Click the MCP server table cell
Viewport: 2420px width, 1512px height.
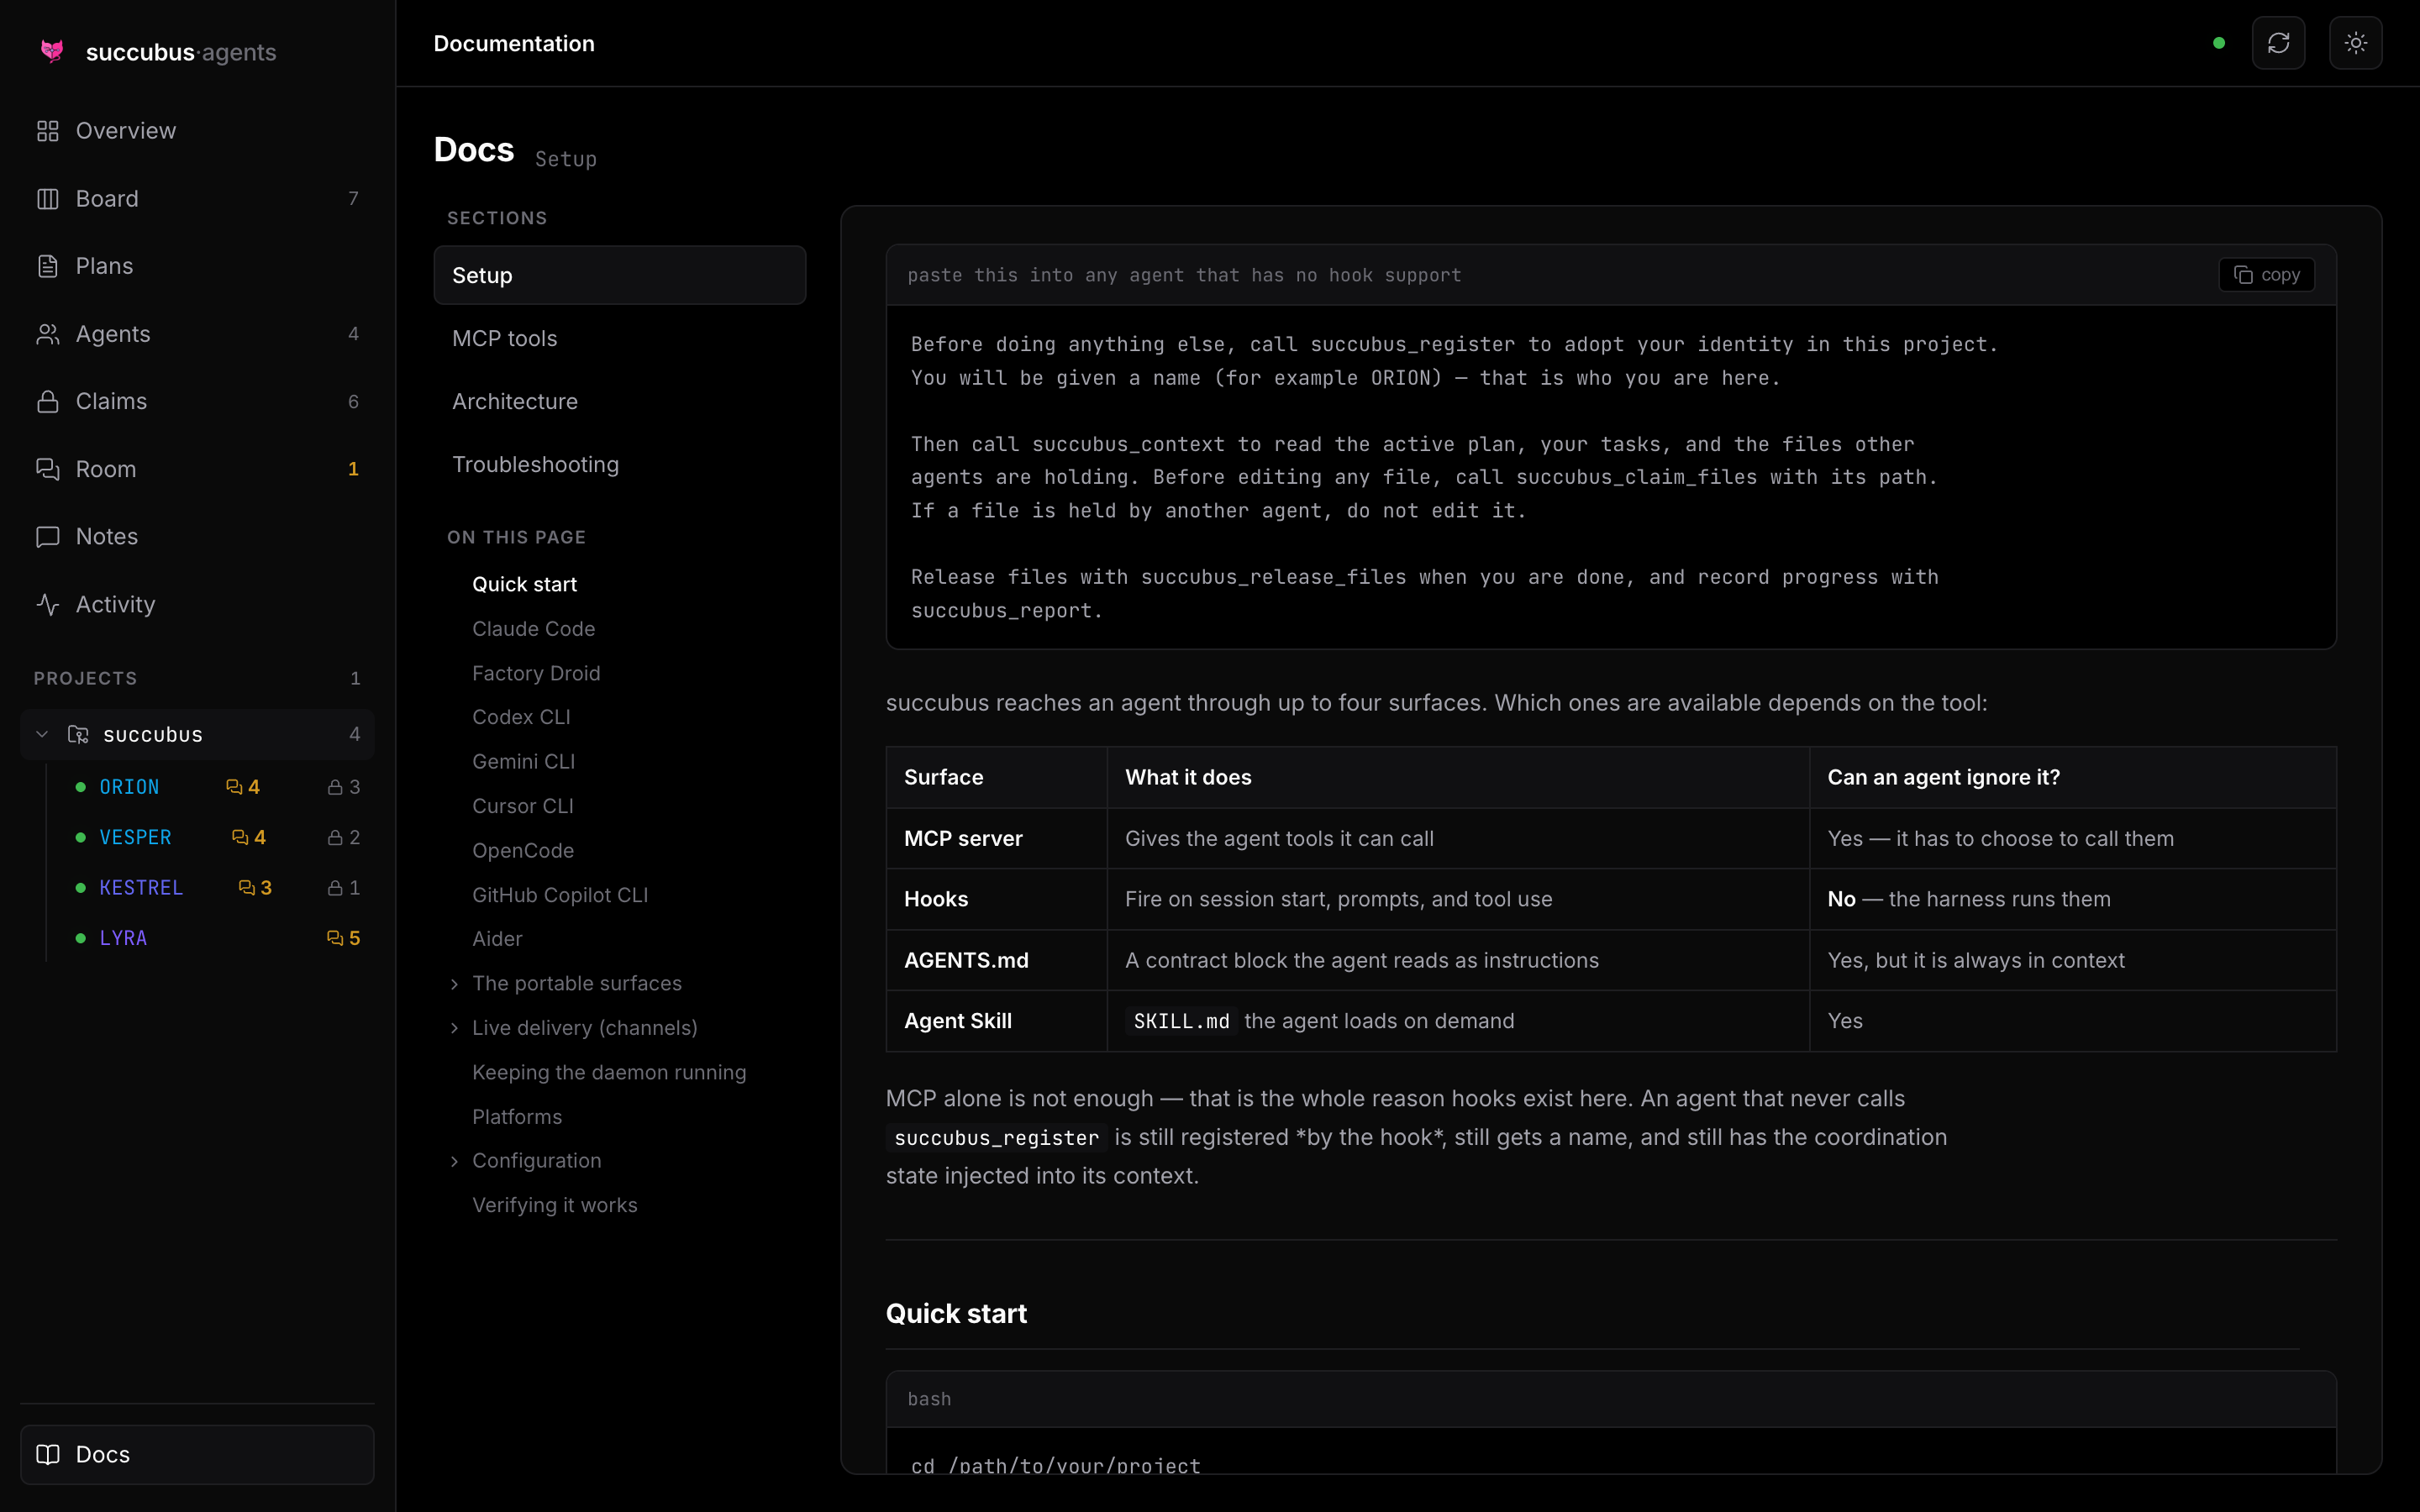tap(997, 838)
